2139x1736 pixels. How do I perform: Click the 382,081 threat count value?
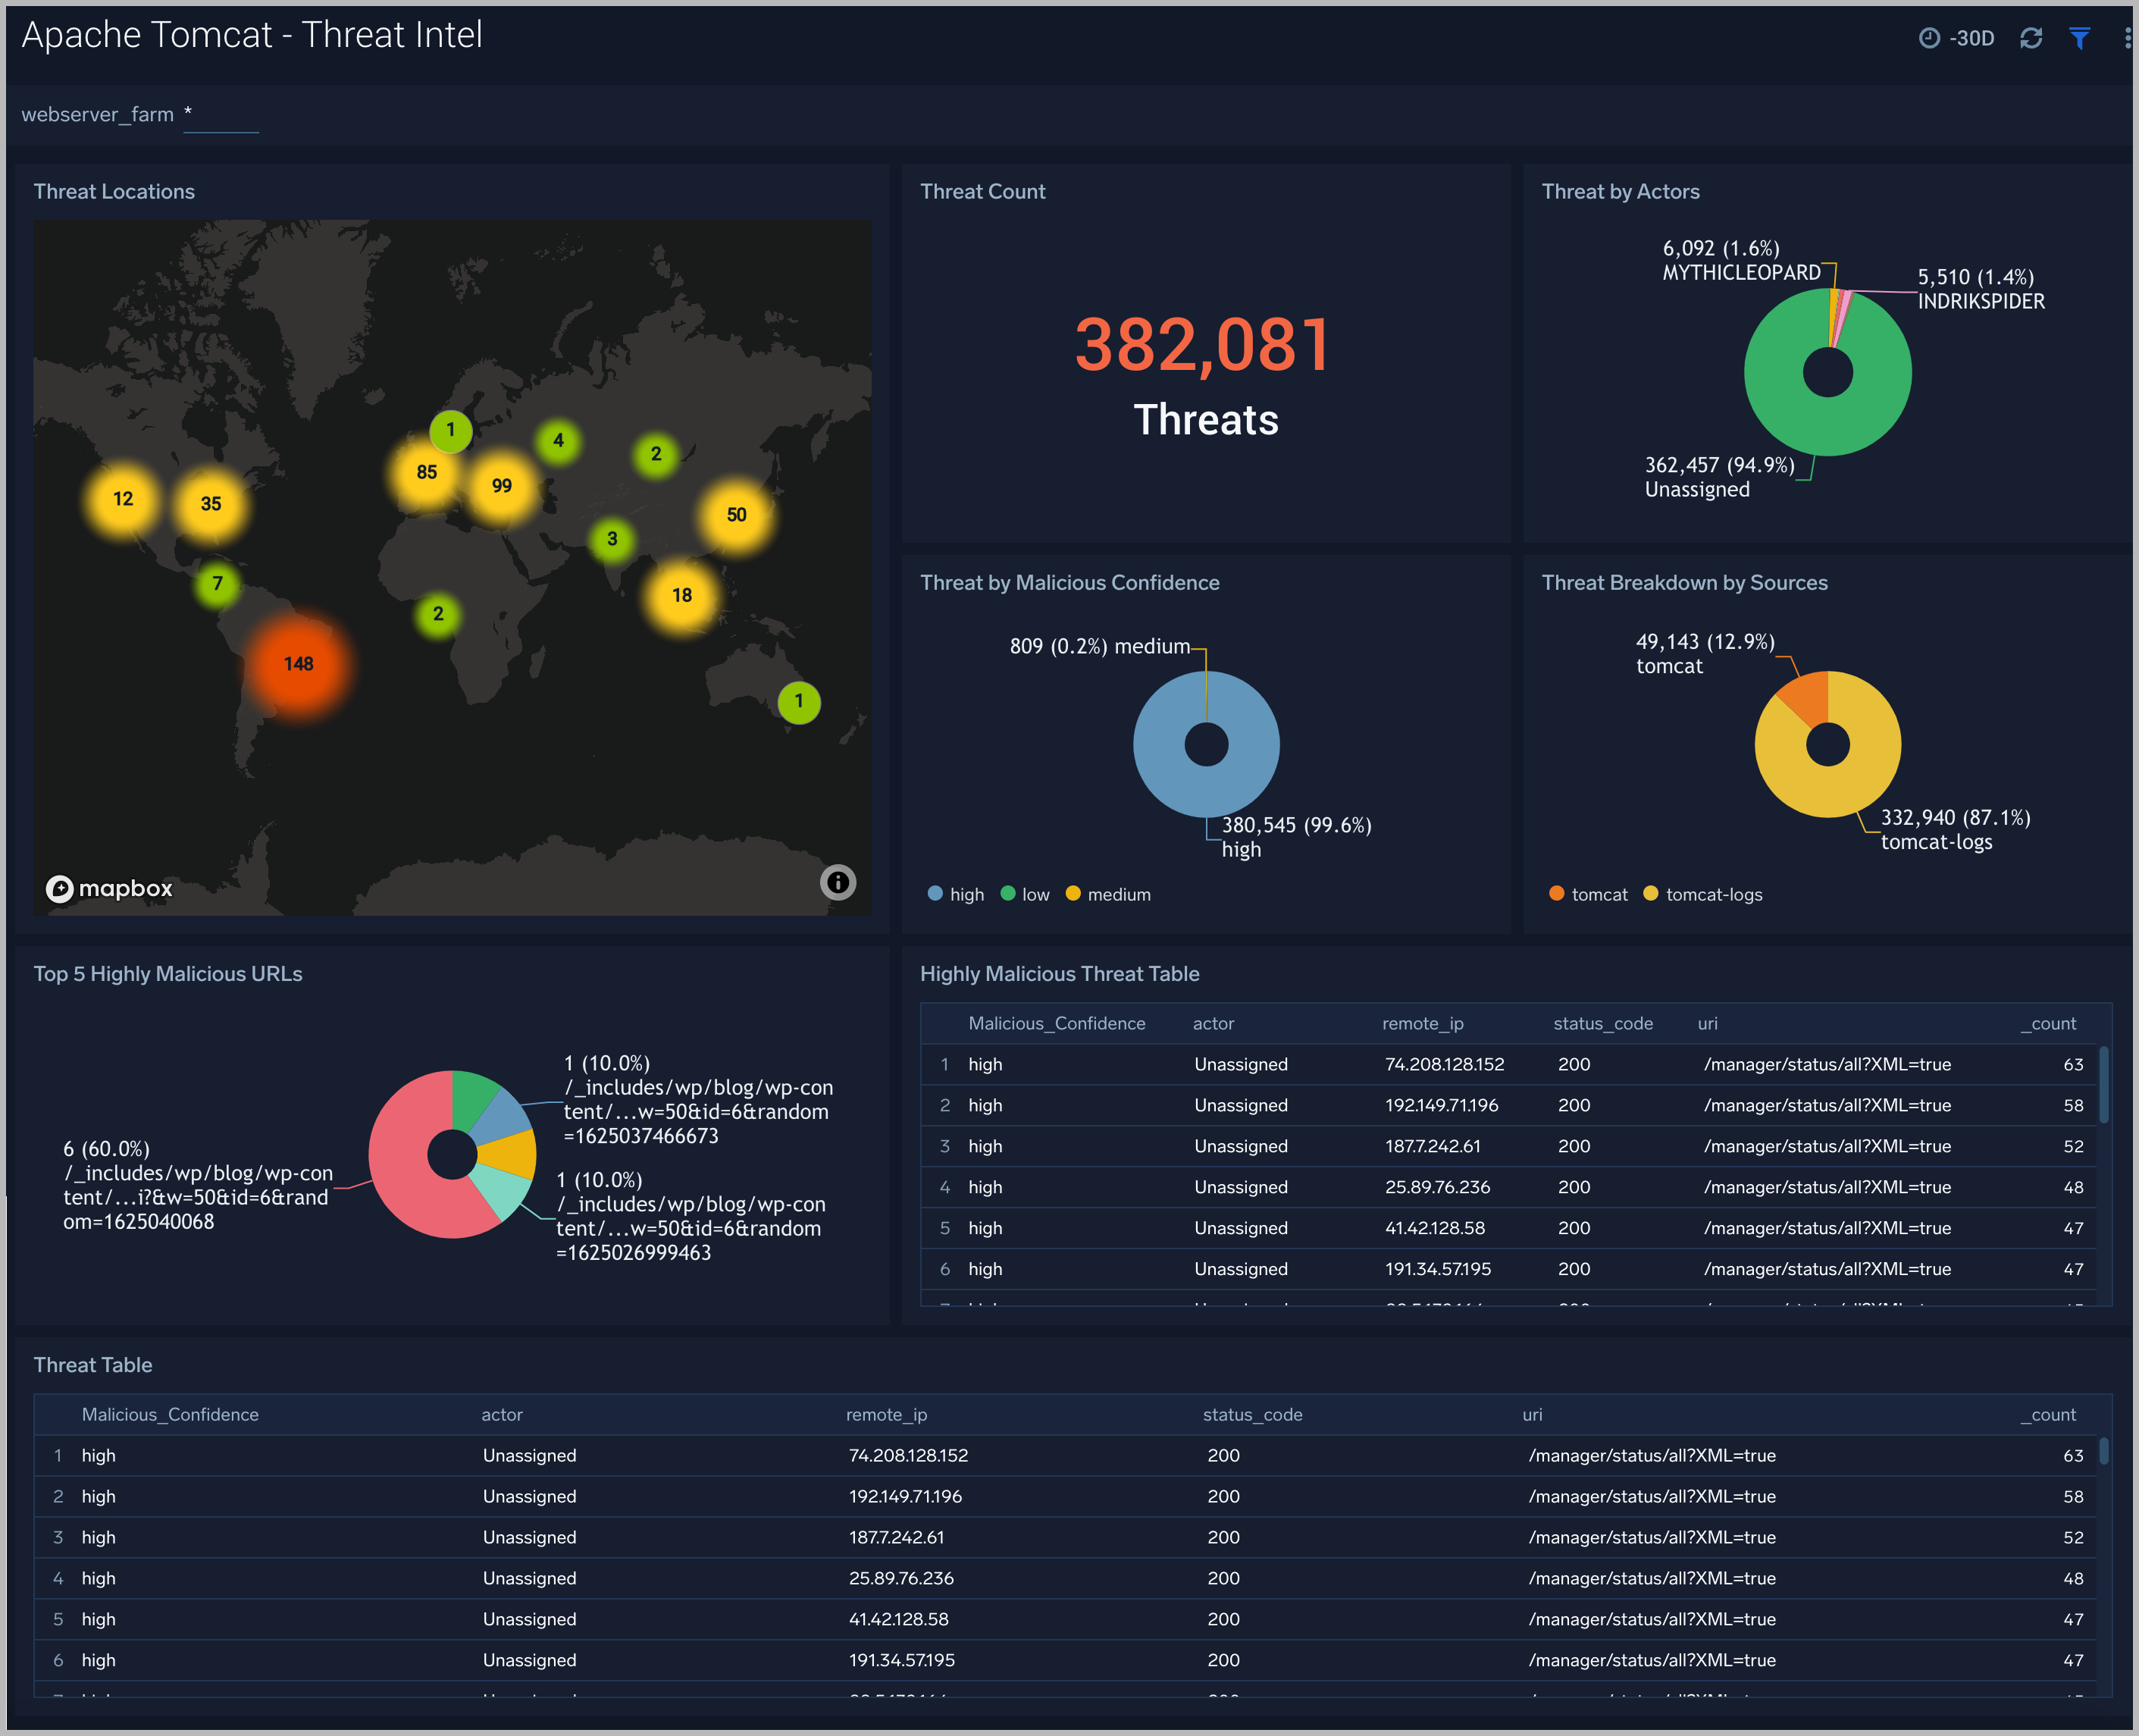[x=1204, y=345]
